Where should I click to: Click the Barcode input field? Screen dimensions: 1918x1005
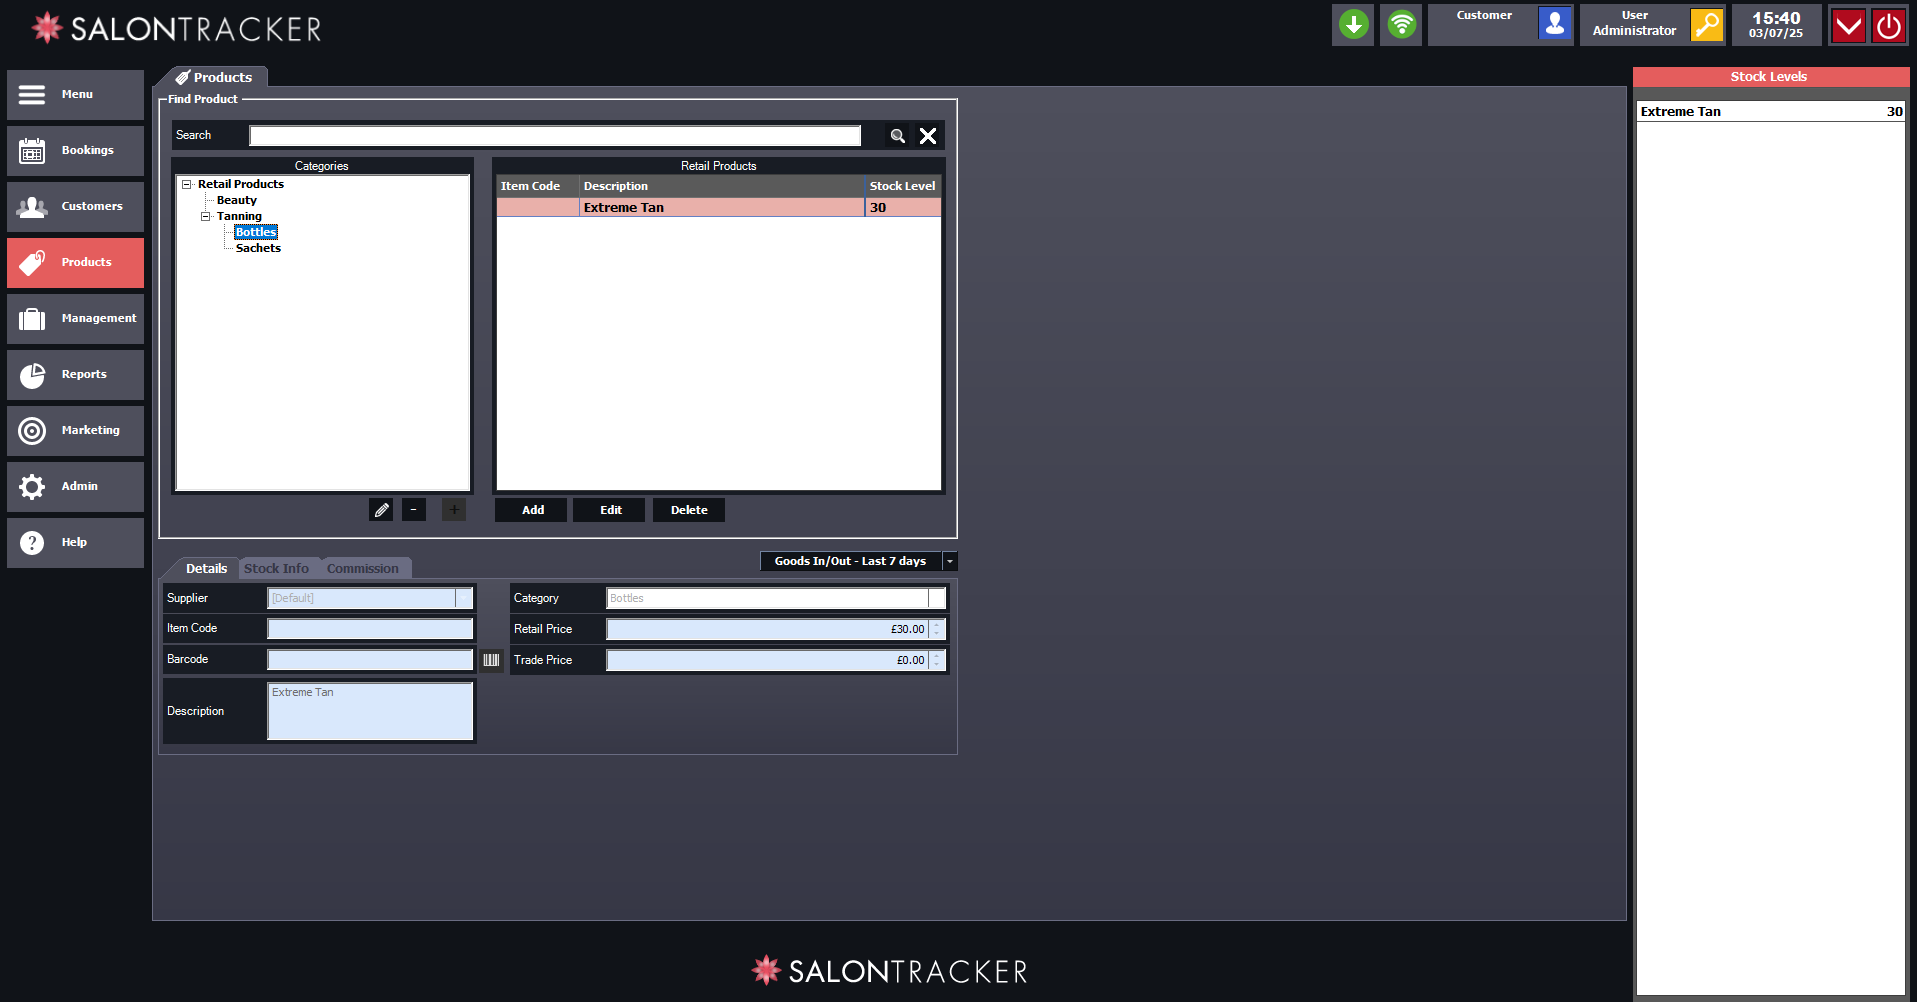(x=370, y=660)
